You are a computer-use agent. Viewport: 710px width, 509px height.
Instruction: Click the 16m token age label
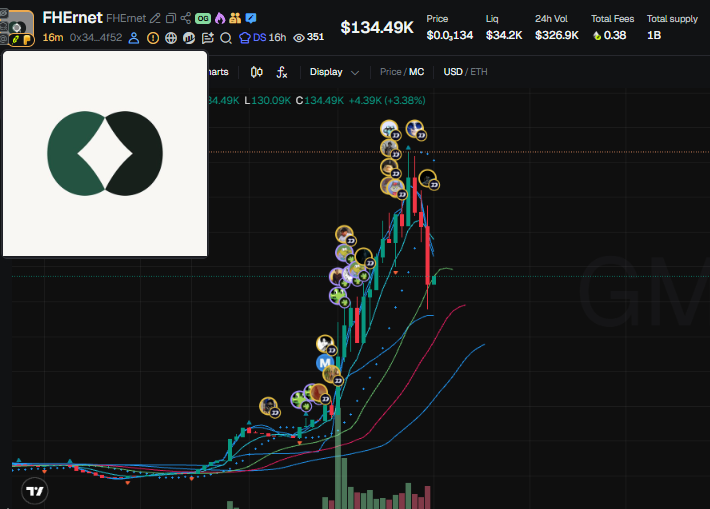(53, 38)
